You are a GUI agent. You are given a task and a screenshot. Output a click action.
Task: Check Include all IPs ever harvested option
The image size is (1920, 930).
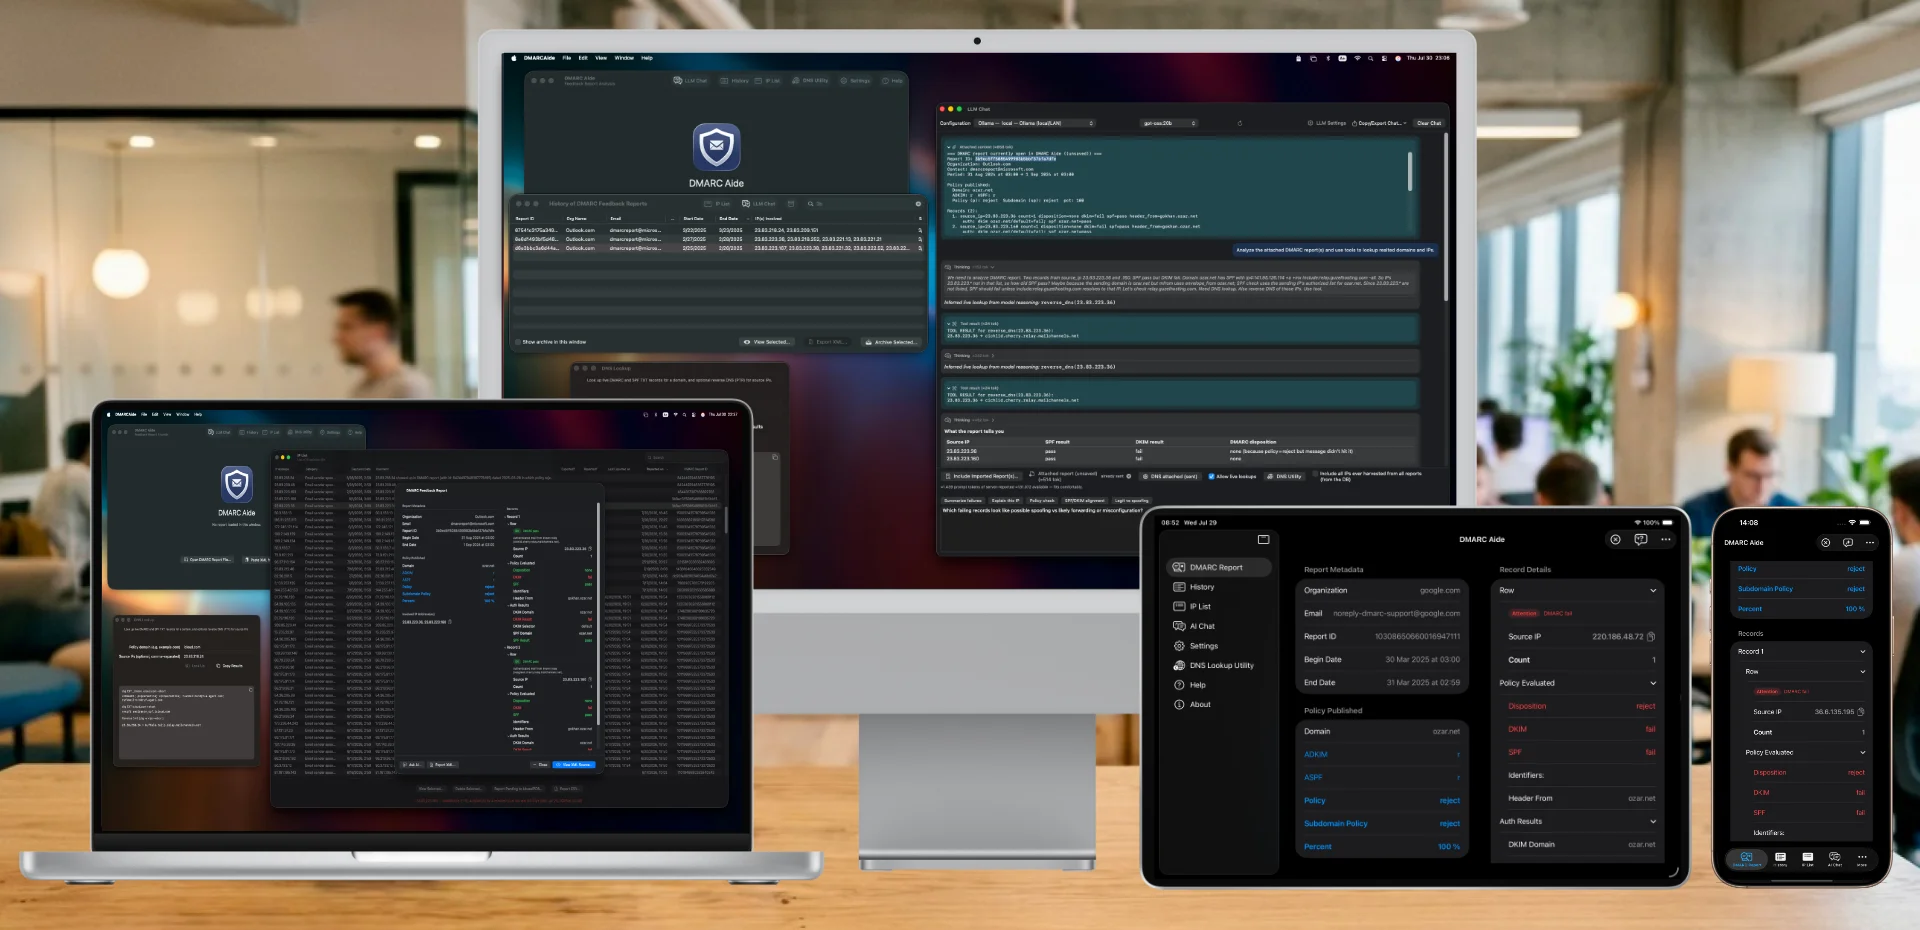click(x=1314, y=476)
